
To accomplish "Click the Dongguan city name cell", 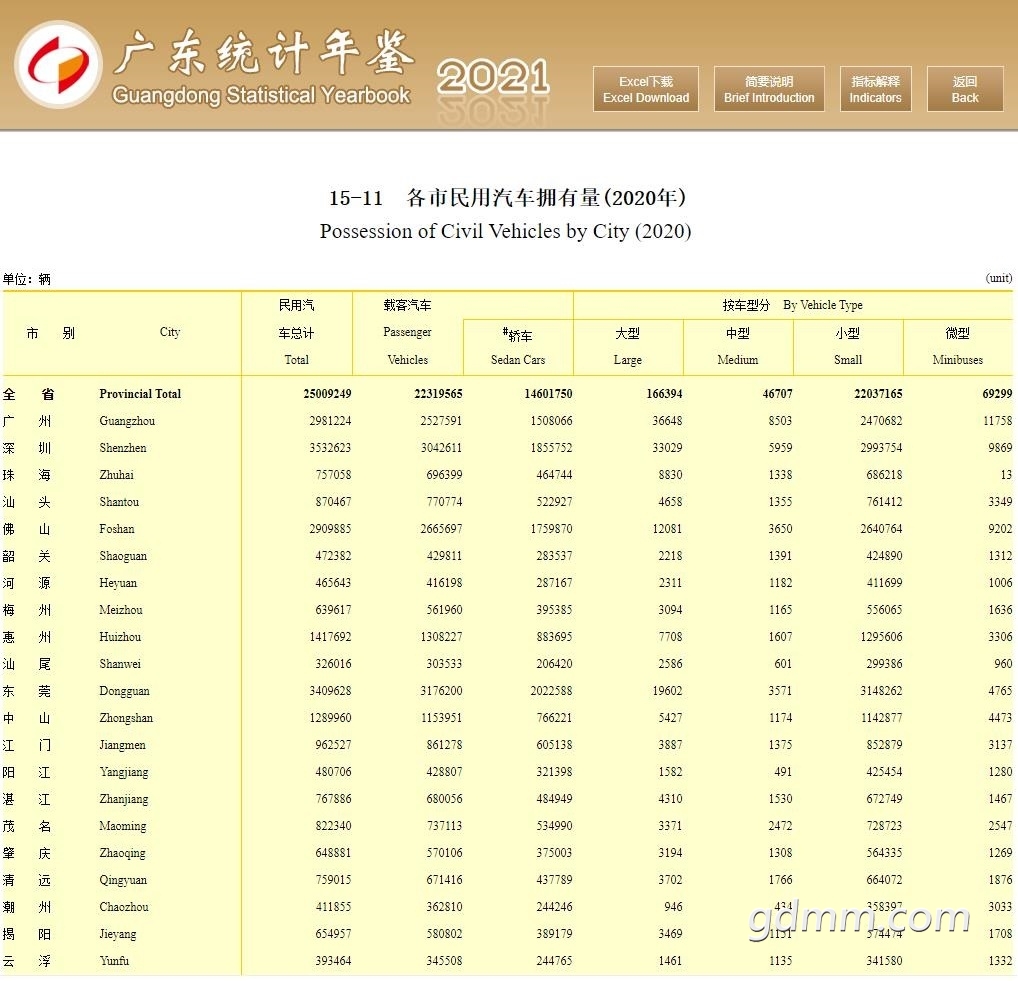I will click(x=125, y=691).
